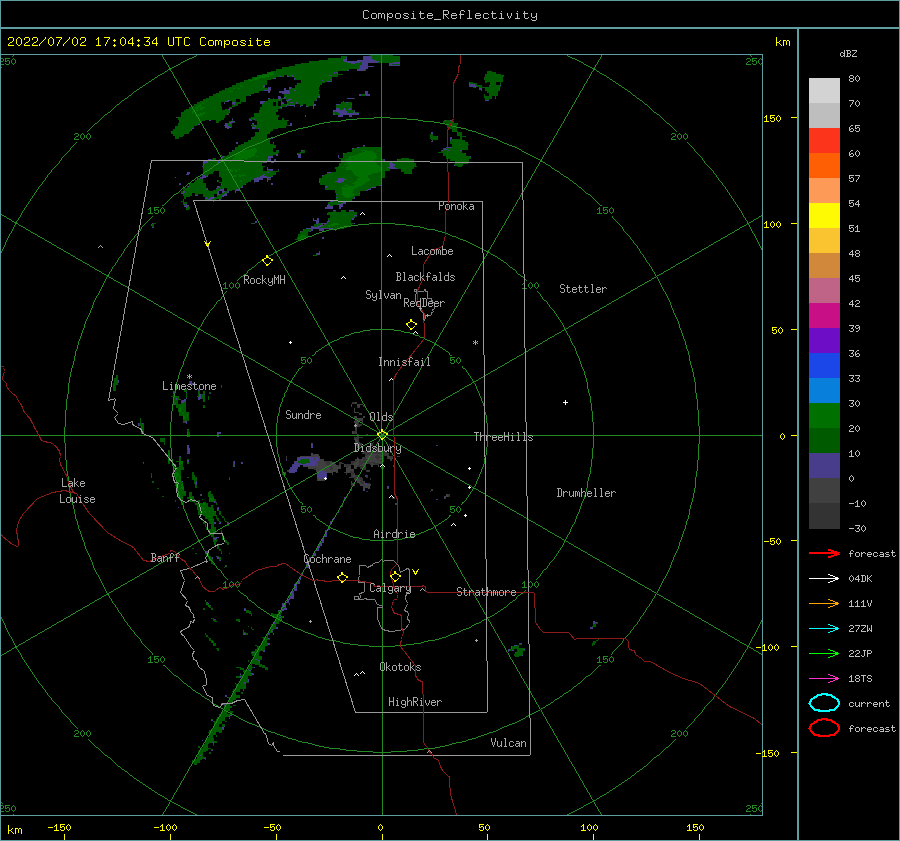Click the Vulcan label
900x841 pixels.
pyautogui.click(x=509, y=743)
